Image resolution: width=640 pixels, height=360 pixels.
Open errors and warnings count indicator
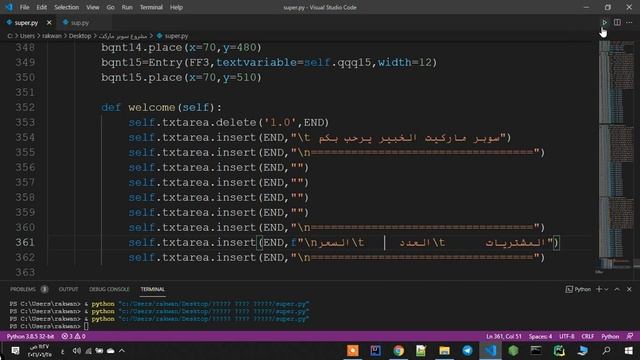coord(73,336)
